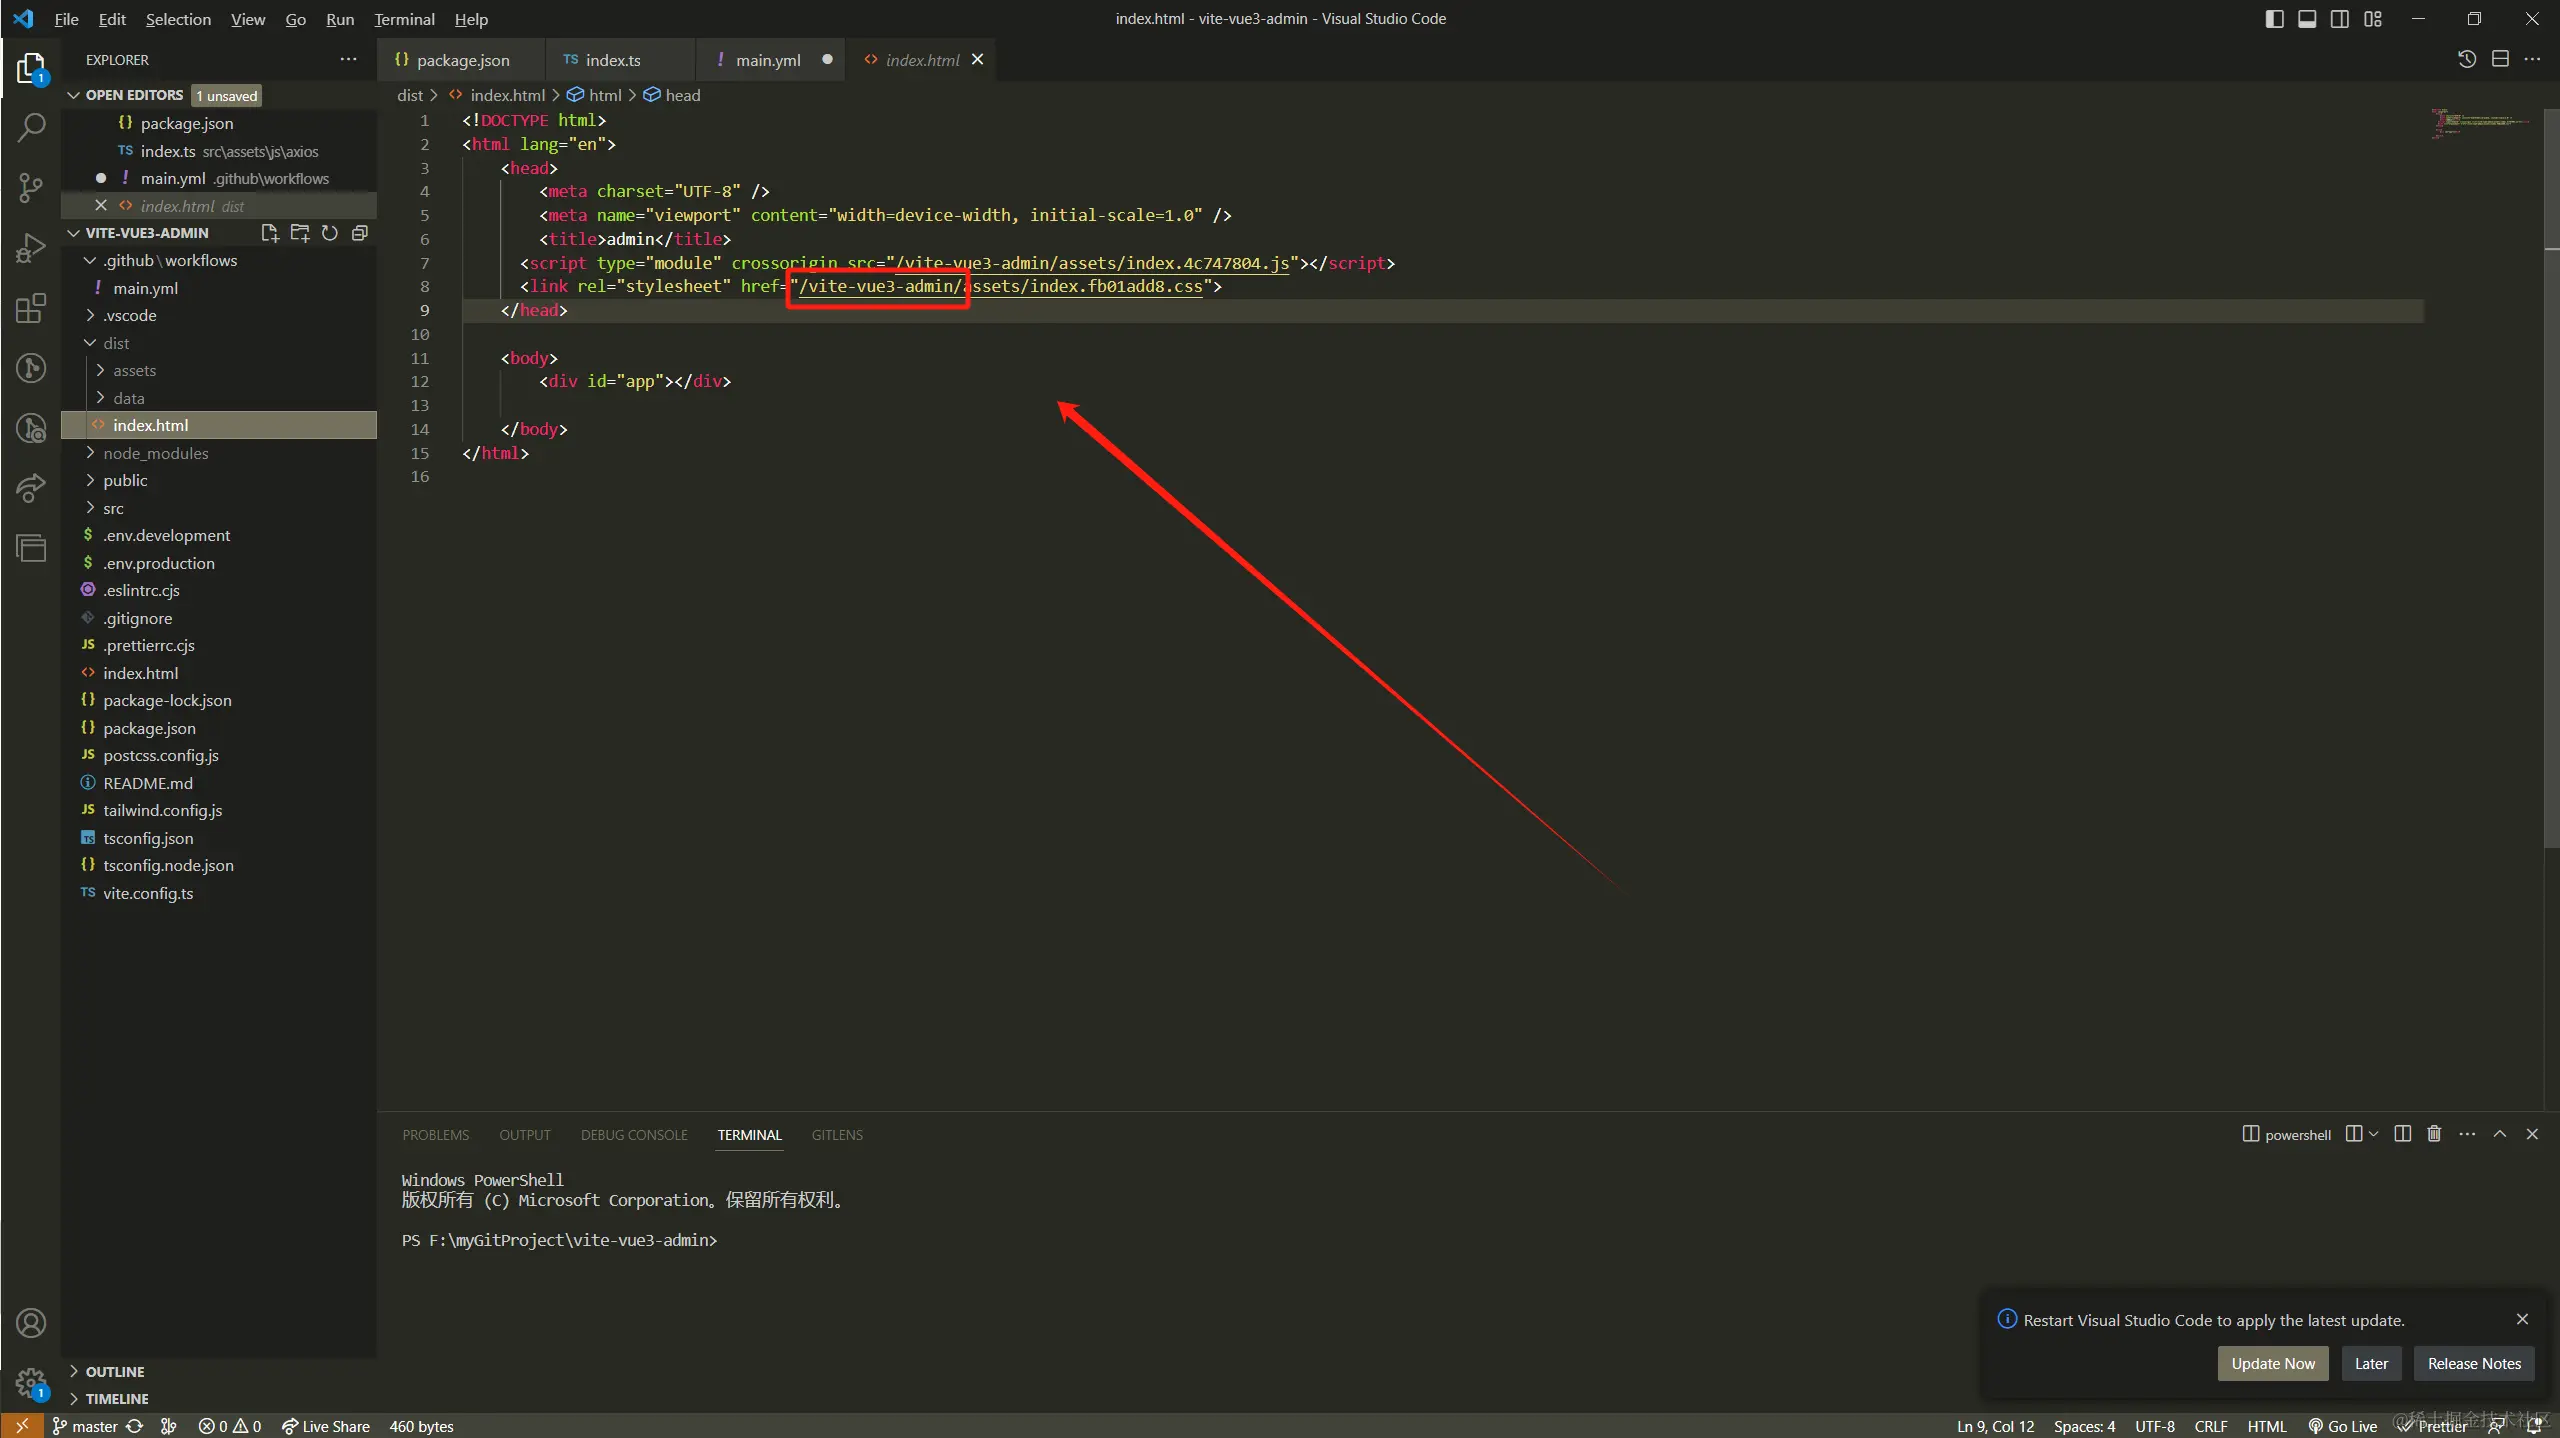The image size is (2560, 1438).
Task: Open vite.config.ts in explorer
Action: tap(148, 893)
